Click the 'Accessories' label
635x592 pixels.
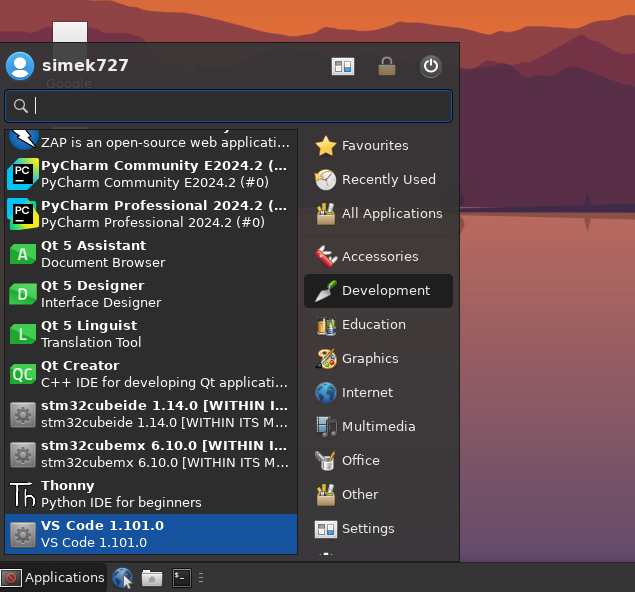(380, 257)
